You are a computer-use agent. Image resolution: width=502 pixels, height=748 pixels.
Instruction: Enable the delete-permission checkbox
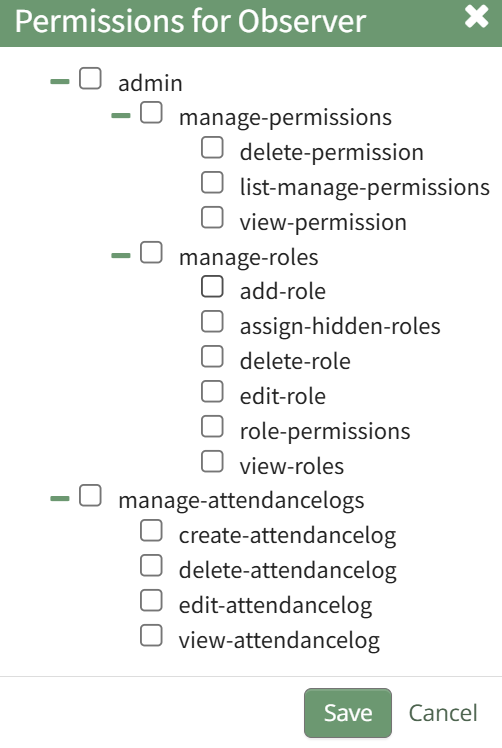coord(212,148)
